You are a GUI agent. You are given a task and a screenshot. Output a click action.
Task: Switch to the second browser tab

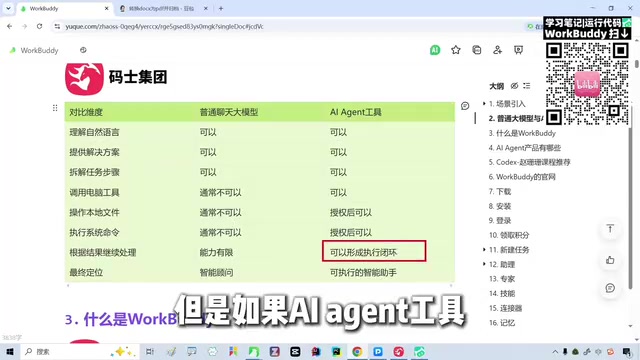click(x=164, y=8)
